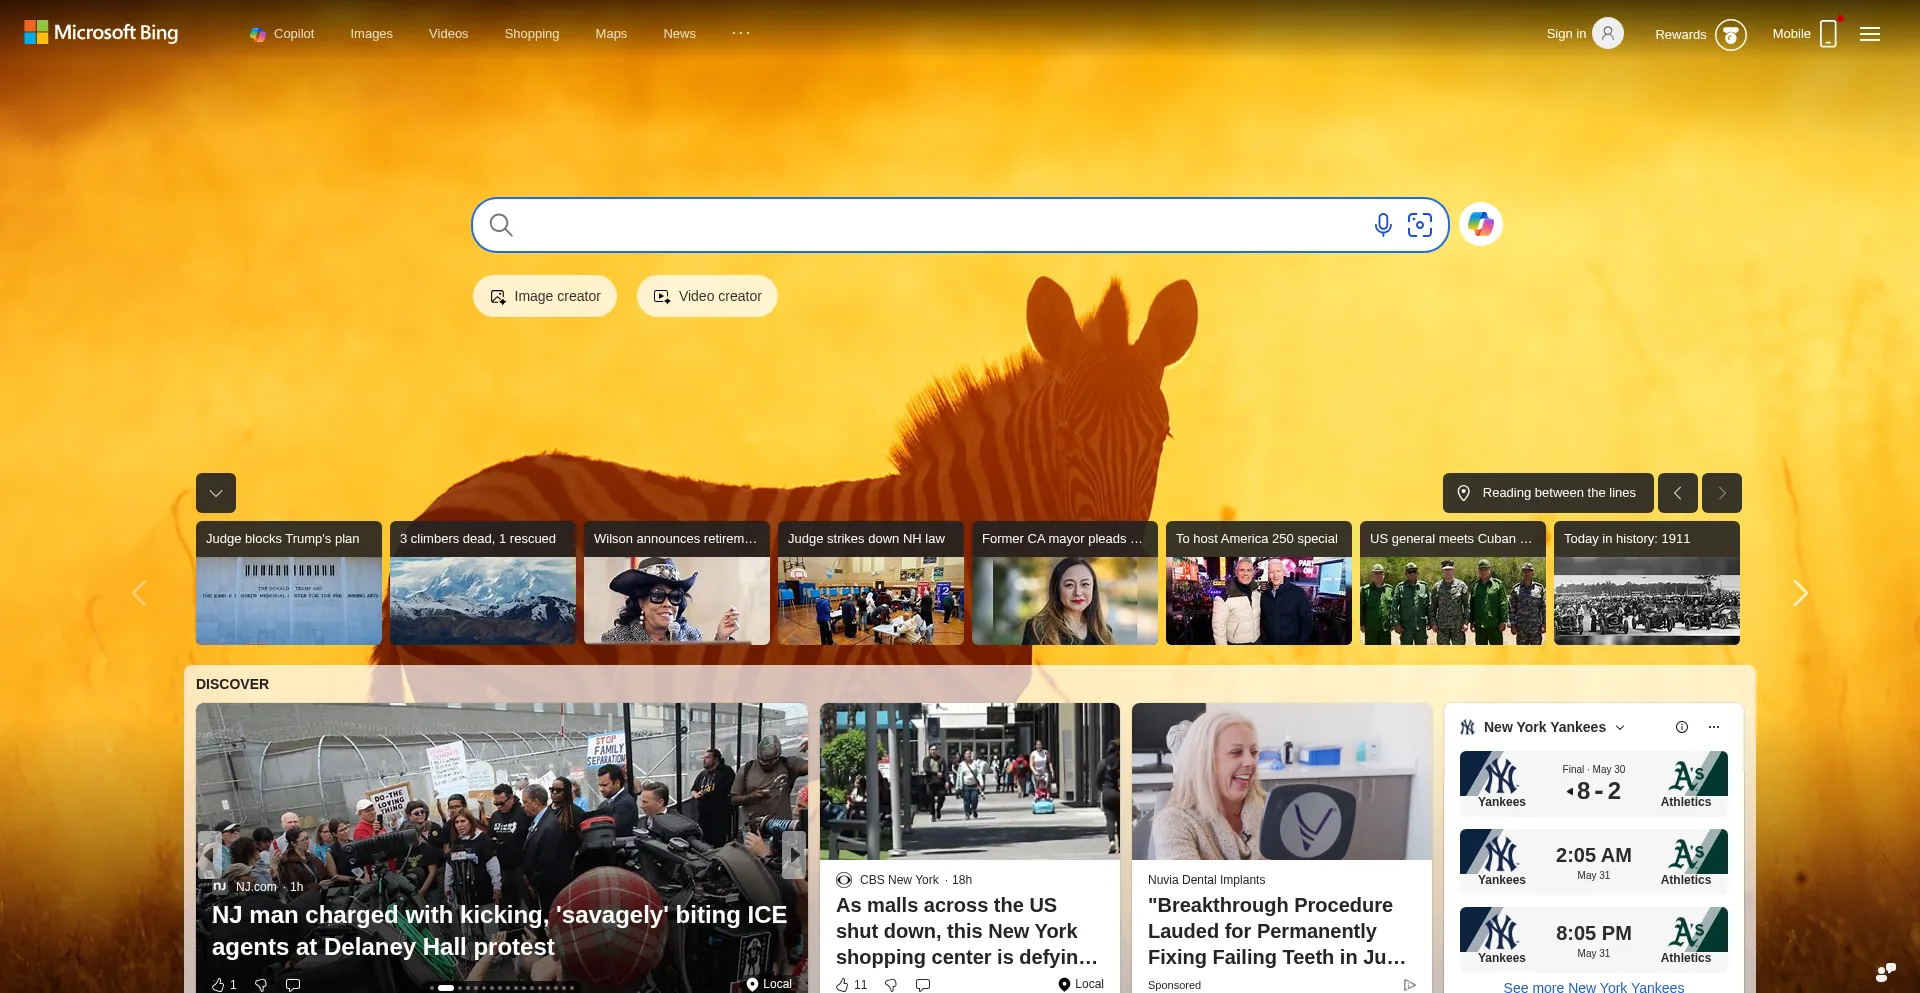This screenshot has width=1920, height=993.
Task: Click the Local tag on the CBS article
Action: click(x=1081, y=984)
